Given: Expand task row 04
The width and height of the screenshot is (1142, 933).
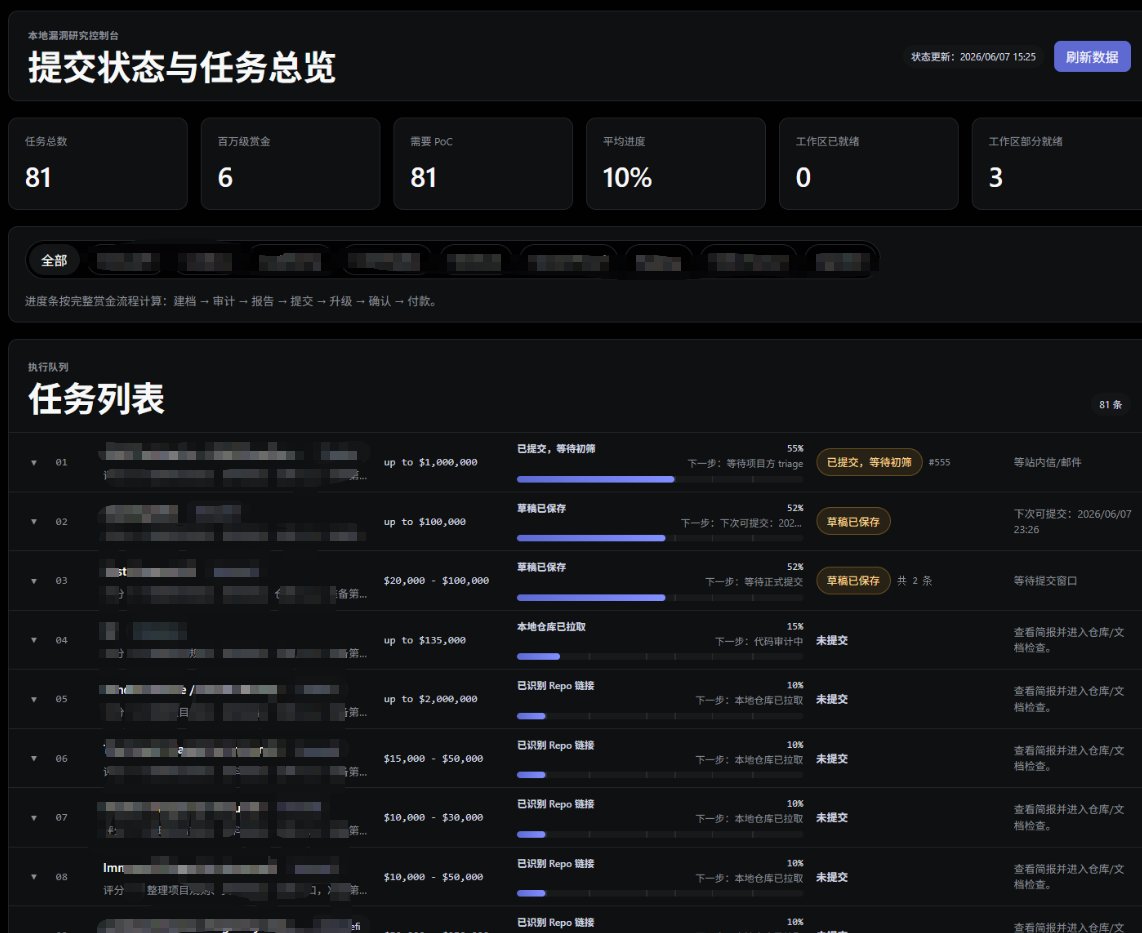Looking at the screenshot, I should pyautogui.click(x=34, y=640).
